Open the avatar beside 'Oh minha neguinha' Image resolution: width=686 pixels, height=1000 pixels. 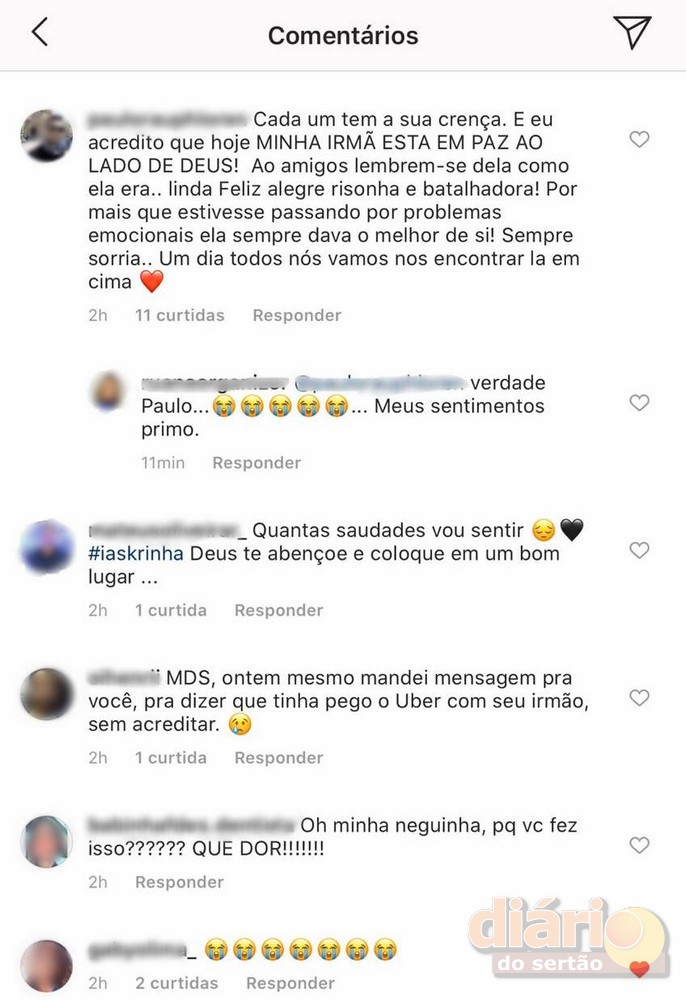pyautogui.click(x=47, y=841)
